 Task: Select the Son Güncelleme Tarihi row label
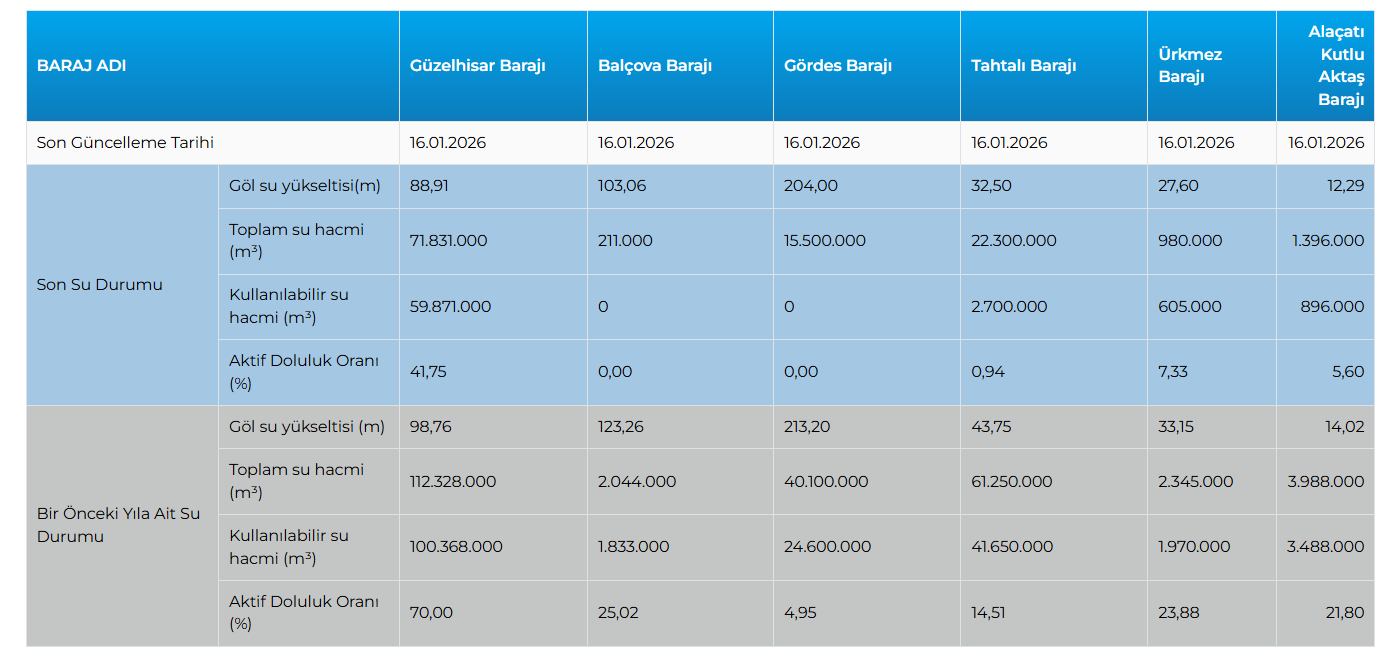[126, 143]
